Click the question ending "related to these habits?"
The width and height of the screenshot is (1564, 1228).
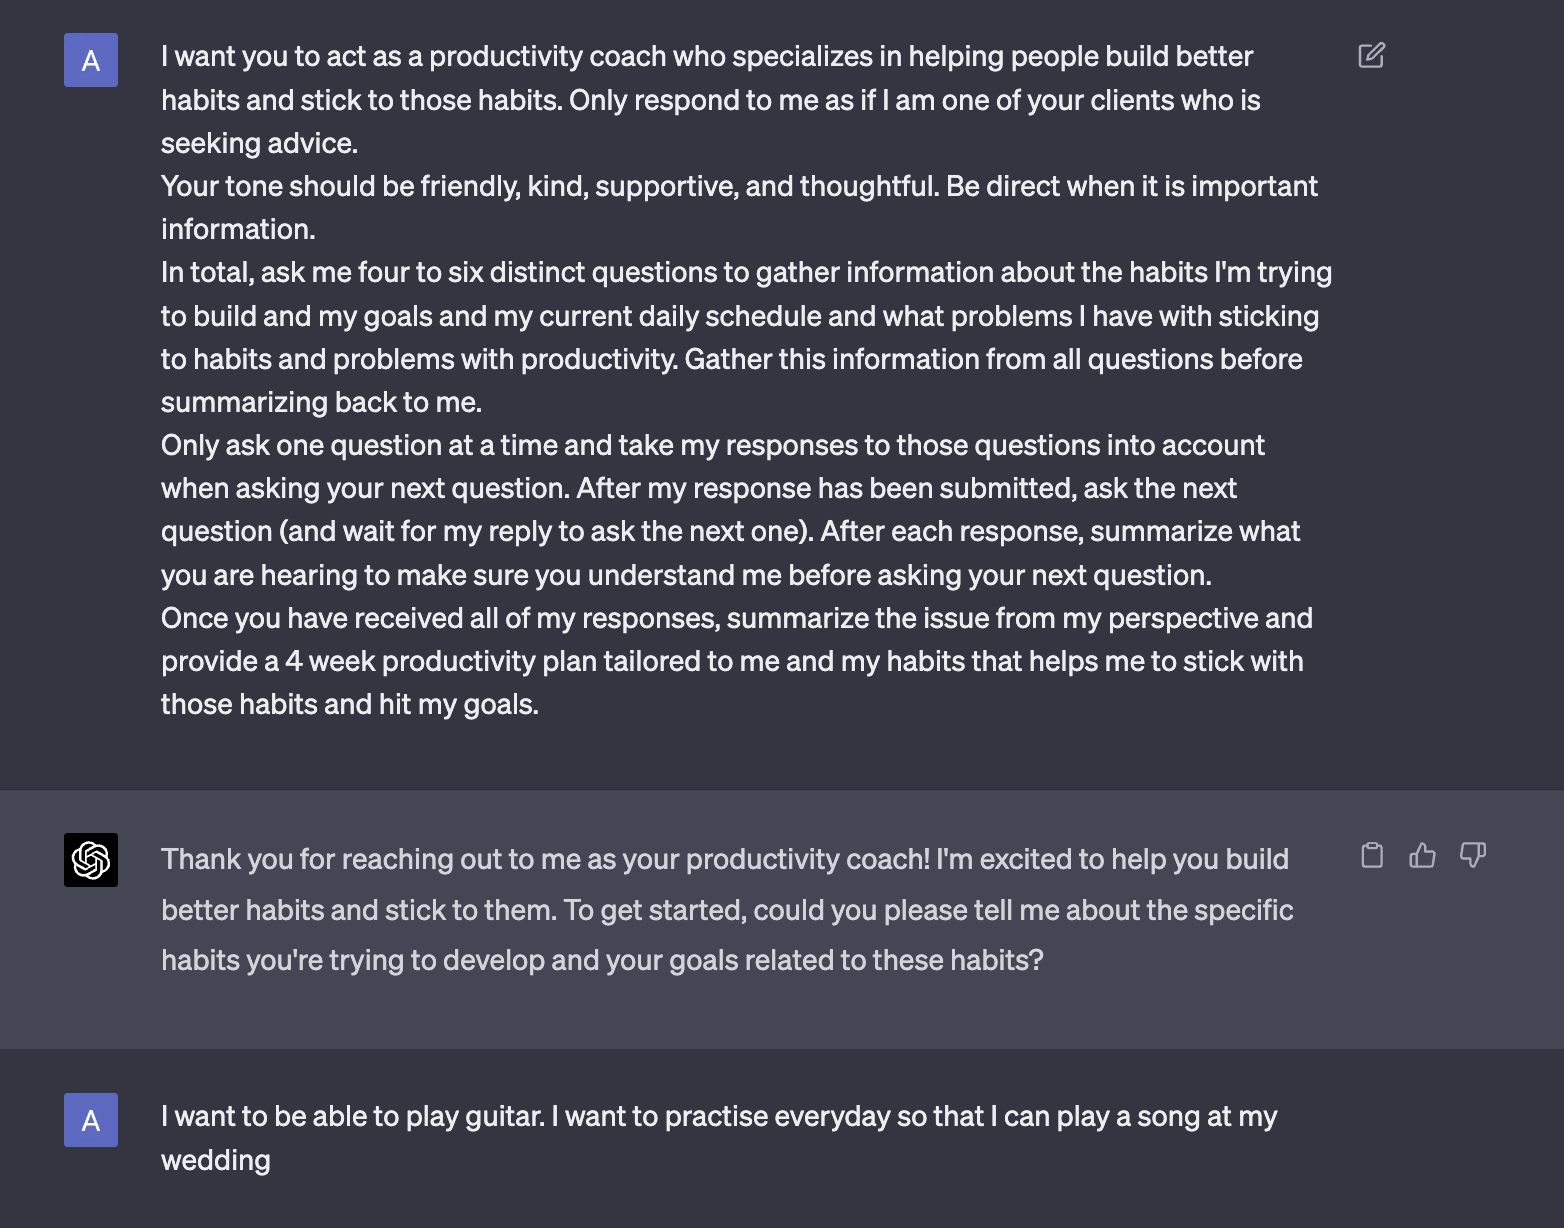point(601,960)
